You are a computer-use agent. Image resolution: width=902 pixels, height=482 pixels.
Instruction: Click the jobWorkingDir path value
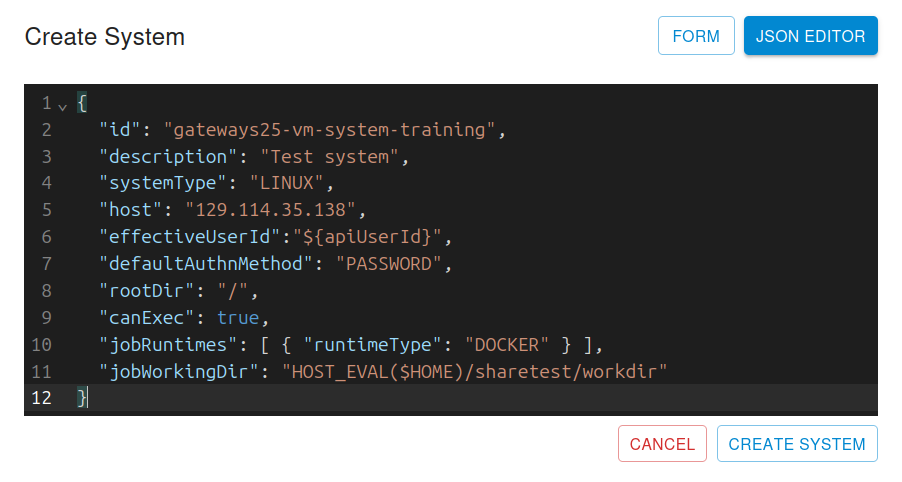pos(474,372)
